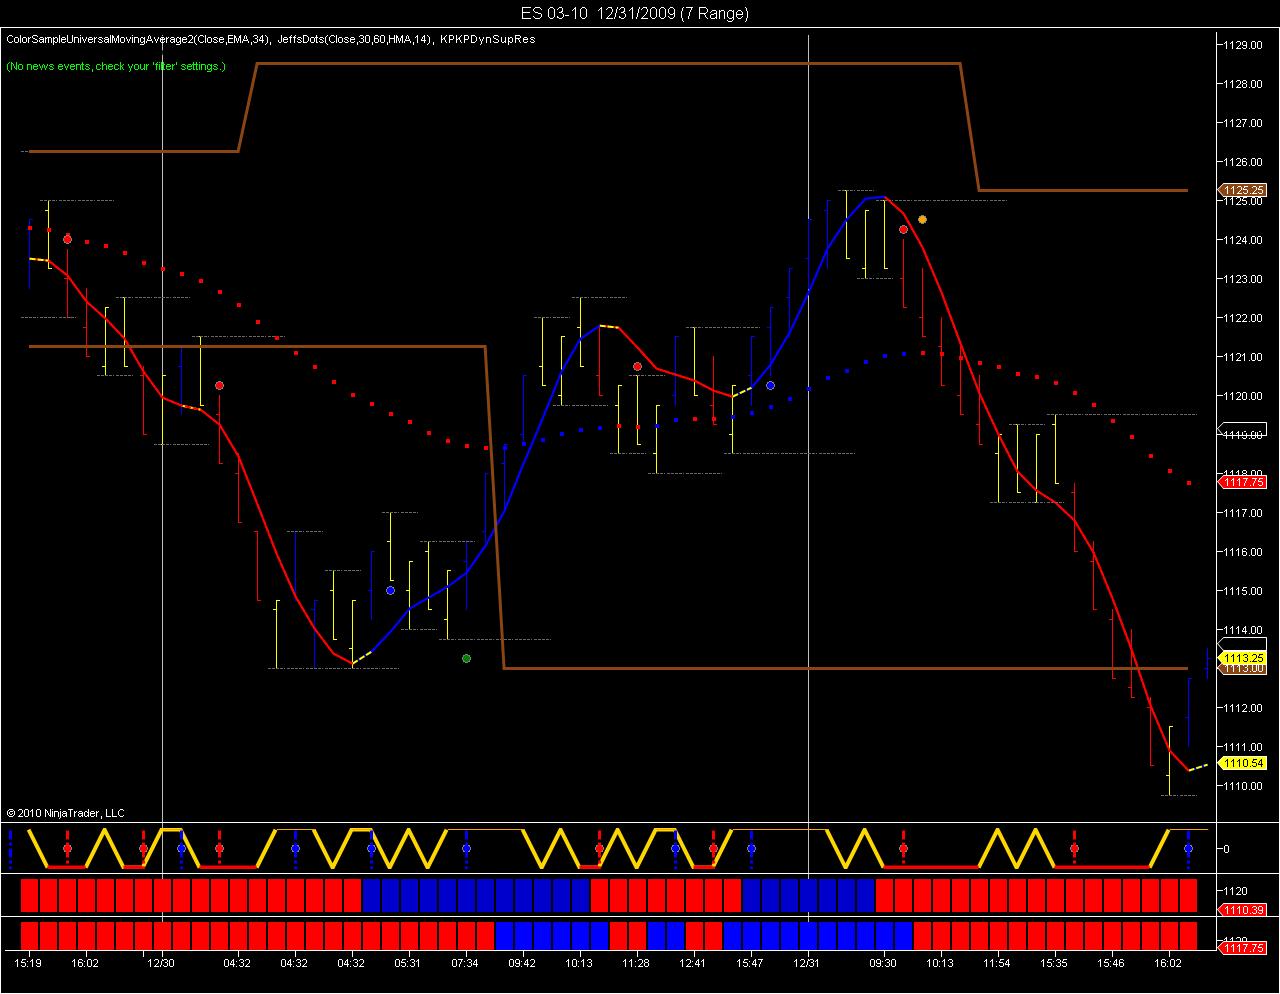This screenshot has width=1280, height=994.
Task: Click the KPKPDynSupRes indicator label
Action: click(488, 40)
